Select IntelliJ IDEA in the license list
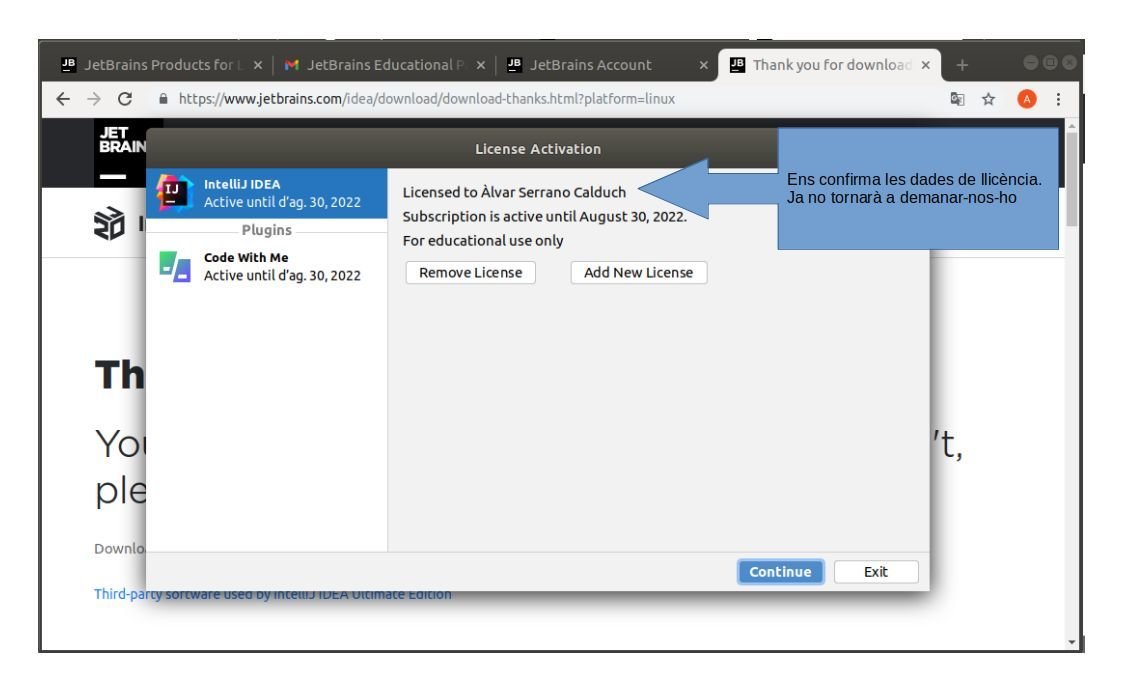Viewport: 1123px width, 691px height. (266, 193)
